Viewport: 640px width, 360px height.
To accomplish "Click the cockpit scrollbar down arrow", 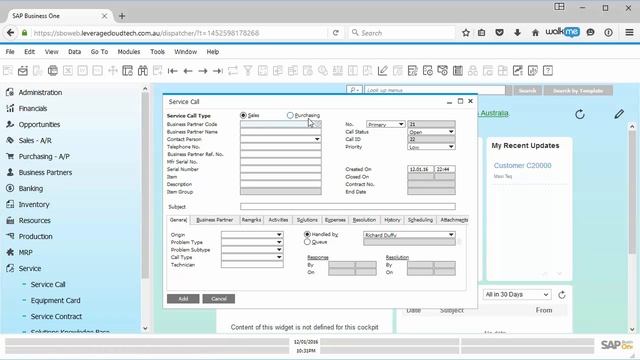I will (x=632, y=329).
